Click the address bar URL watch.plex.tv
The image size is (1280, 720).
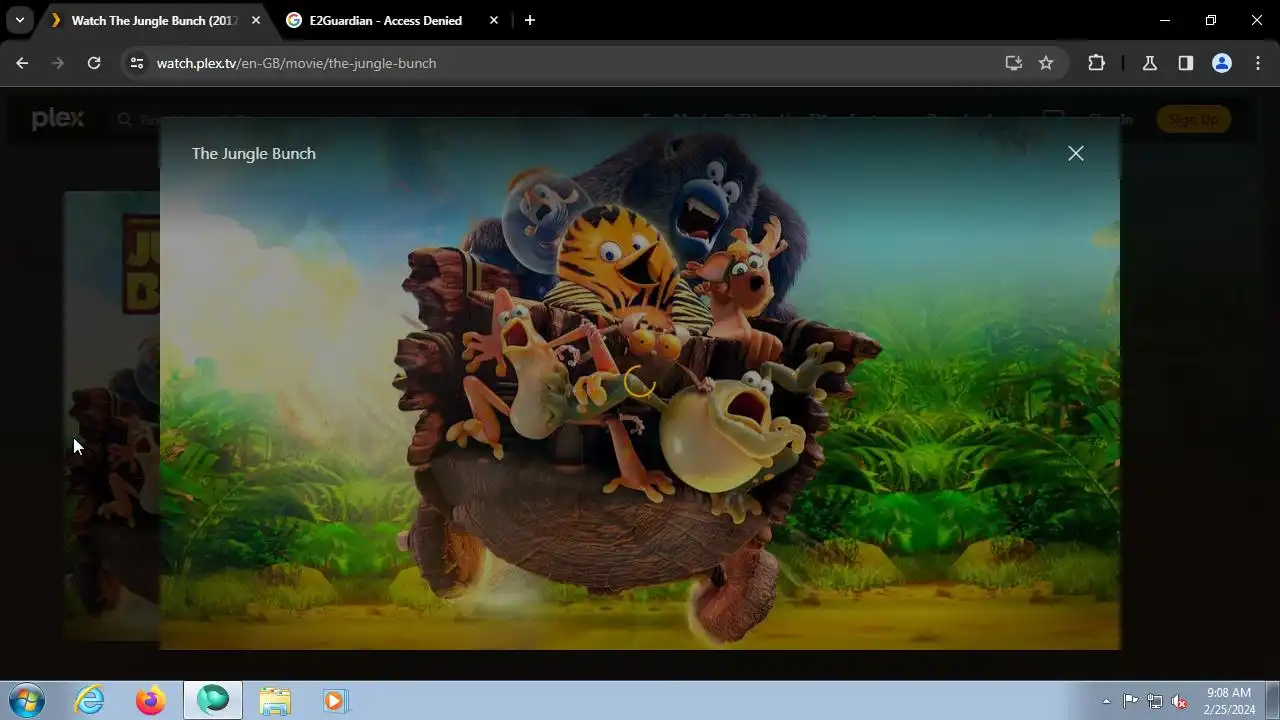coord(296,63)
